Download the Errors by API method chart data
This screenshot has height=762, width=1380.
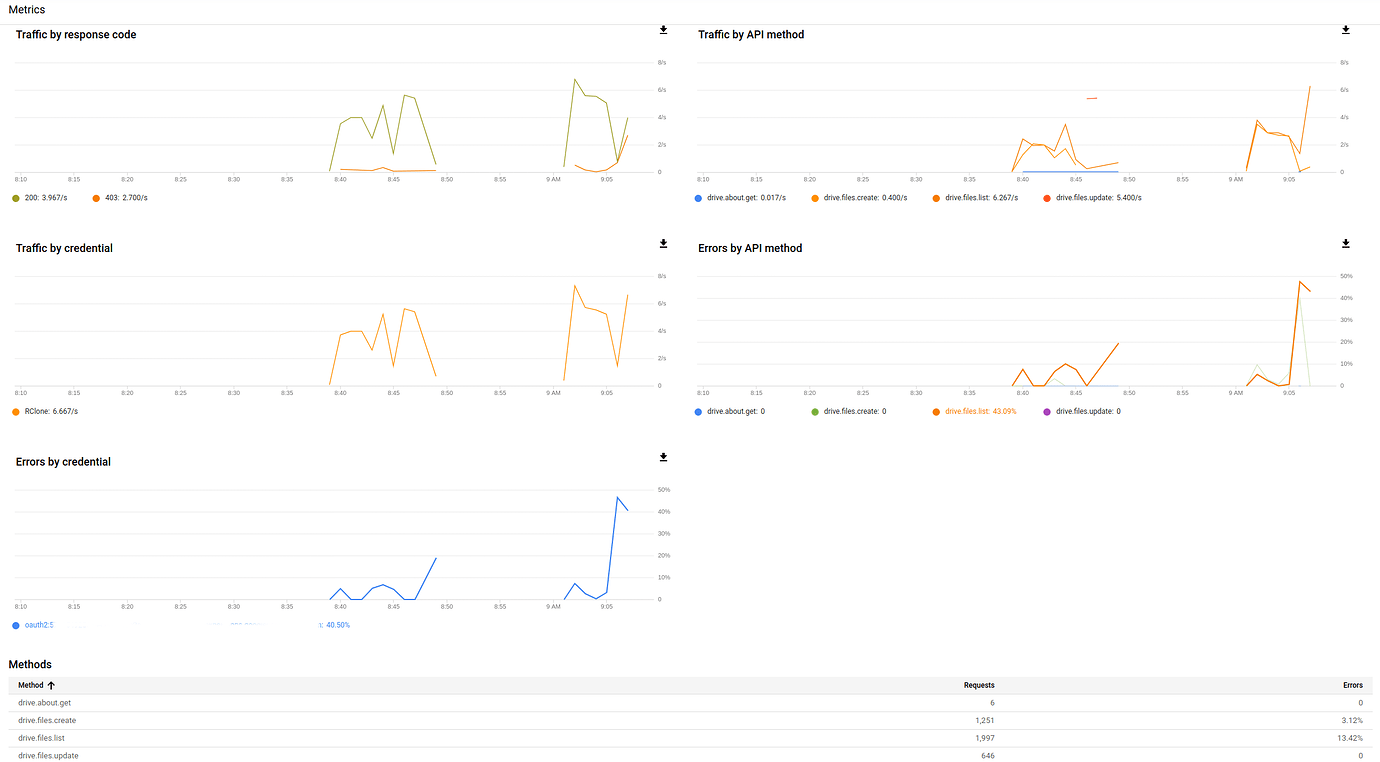pos(1345,243)
